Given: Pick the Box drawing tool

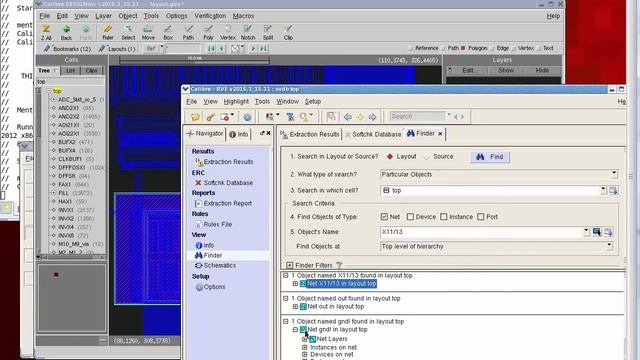Looking at the screenshot, I should pyautogui.click(x=168, y=32).
